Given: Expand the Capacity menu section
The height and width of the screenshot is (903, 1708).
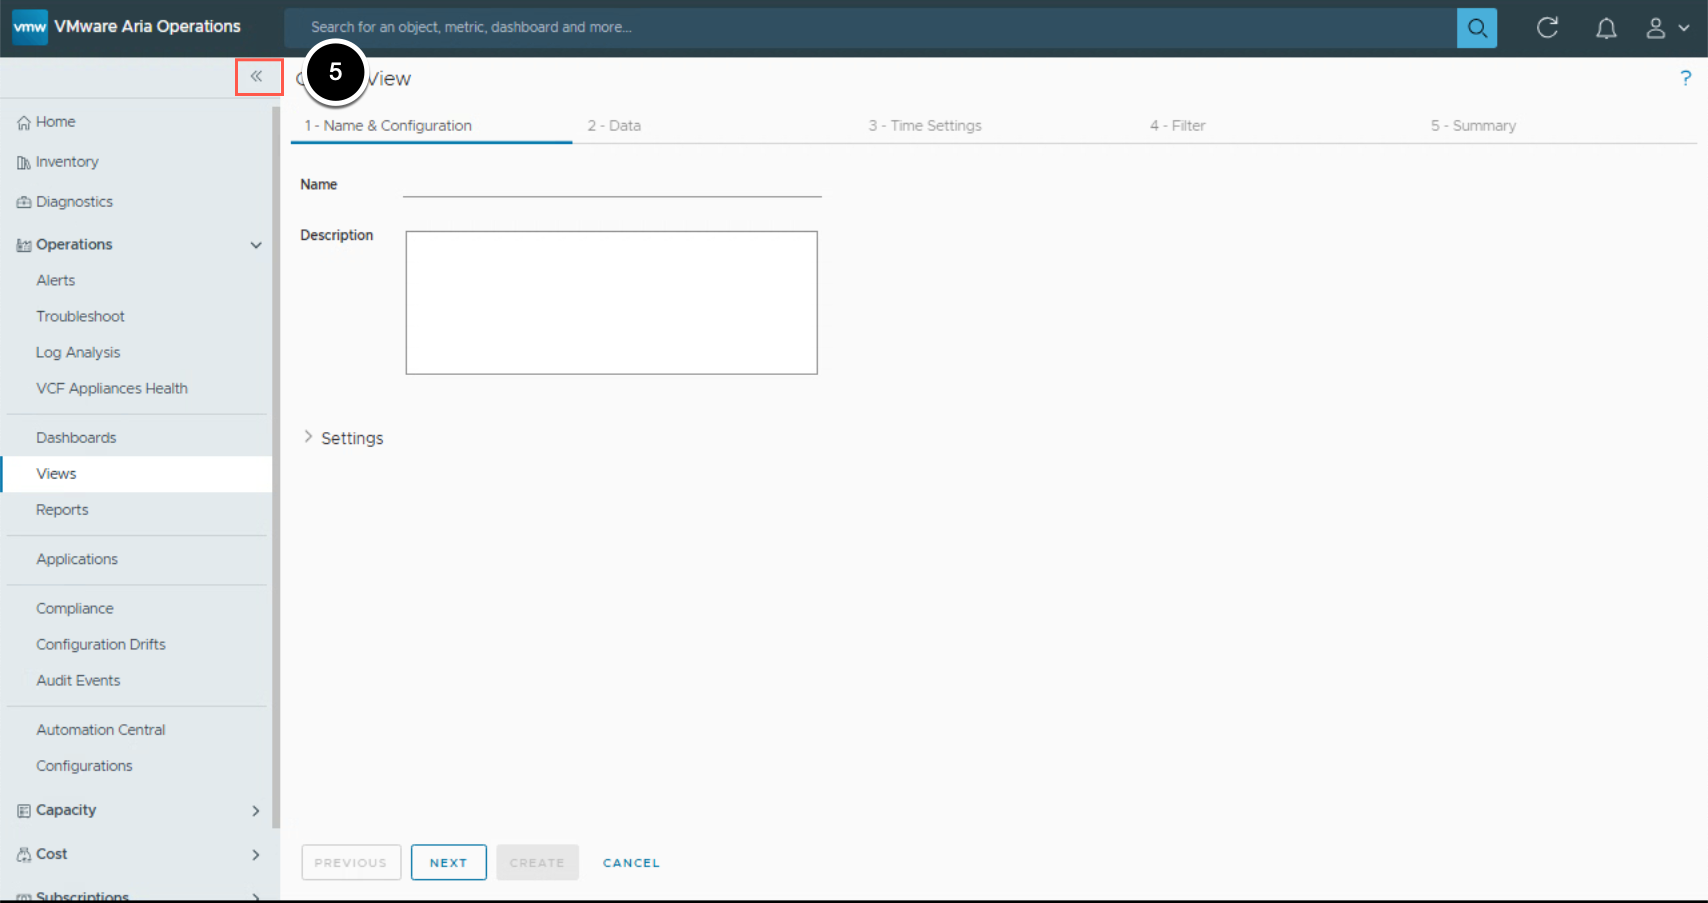Looking at the screenshot, I should tap(256, 811).
